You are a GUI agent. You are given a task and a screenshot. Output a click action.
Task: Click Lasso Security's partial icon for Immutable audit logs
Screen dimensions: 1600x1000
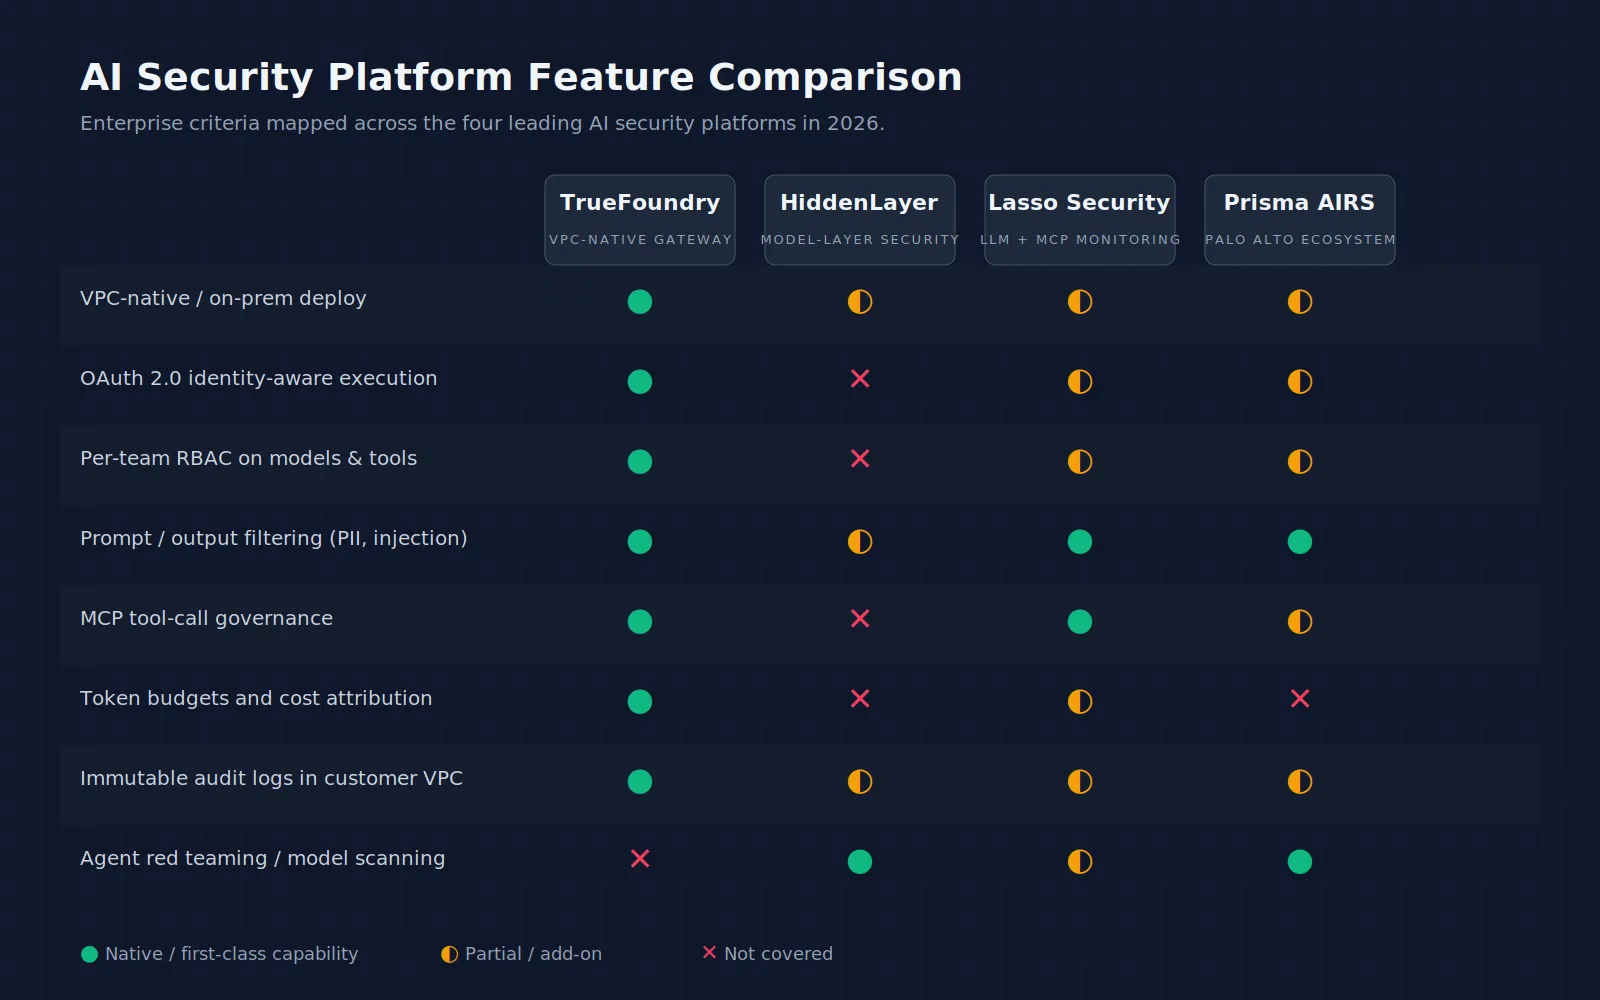tap(1080, 781)
